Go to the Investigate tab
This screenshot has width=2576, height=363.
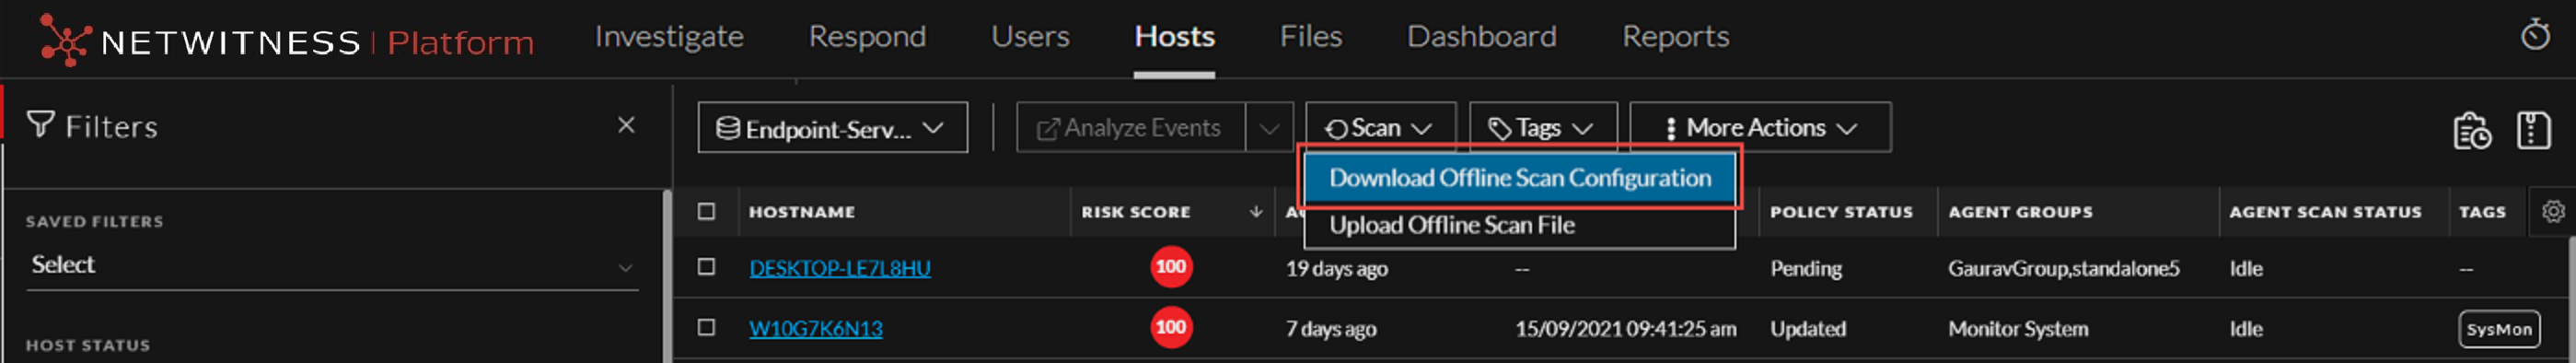click(669, 37)
